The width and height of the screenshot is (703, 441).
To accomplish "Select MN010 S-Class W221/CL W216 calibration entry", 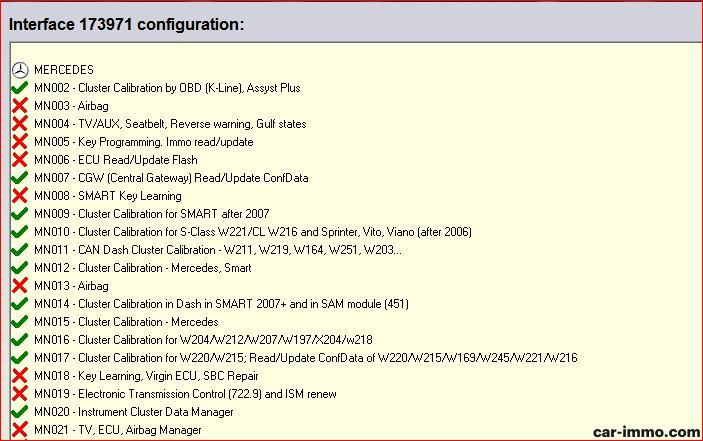I will [x=252, y=232].
